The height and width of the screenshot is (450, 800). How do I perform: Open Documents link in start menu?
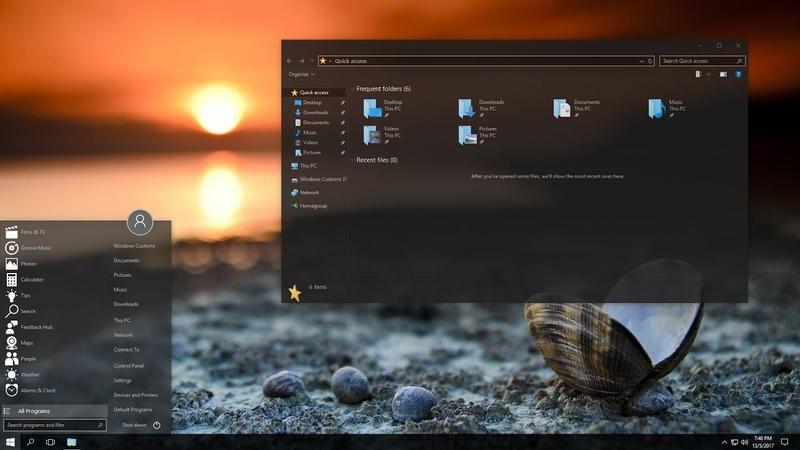pyautogui.click(x=126, y=261)
